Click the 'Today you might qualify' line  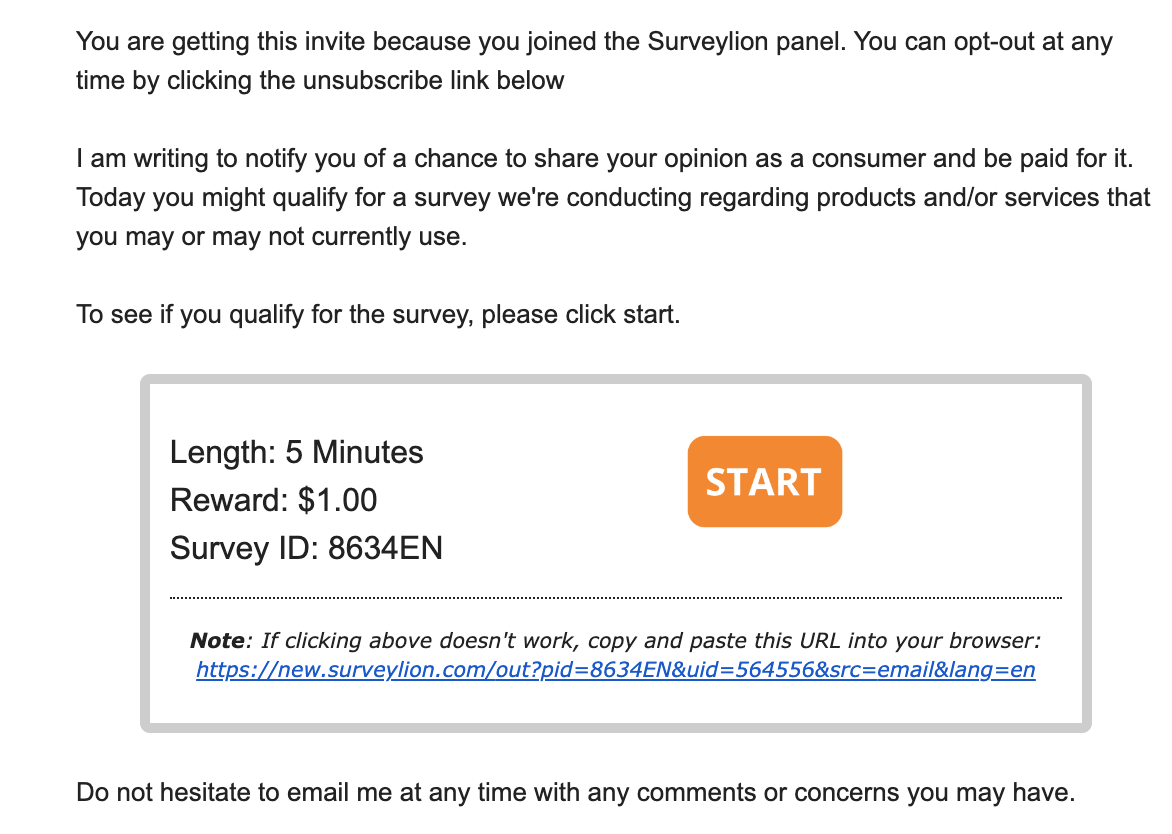pos(613,197)
